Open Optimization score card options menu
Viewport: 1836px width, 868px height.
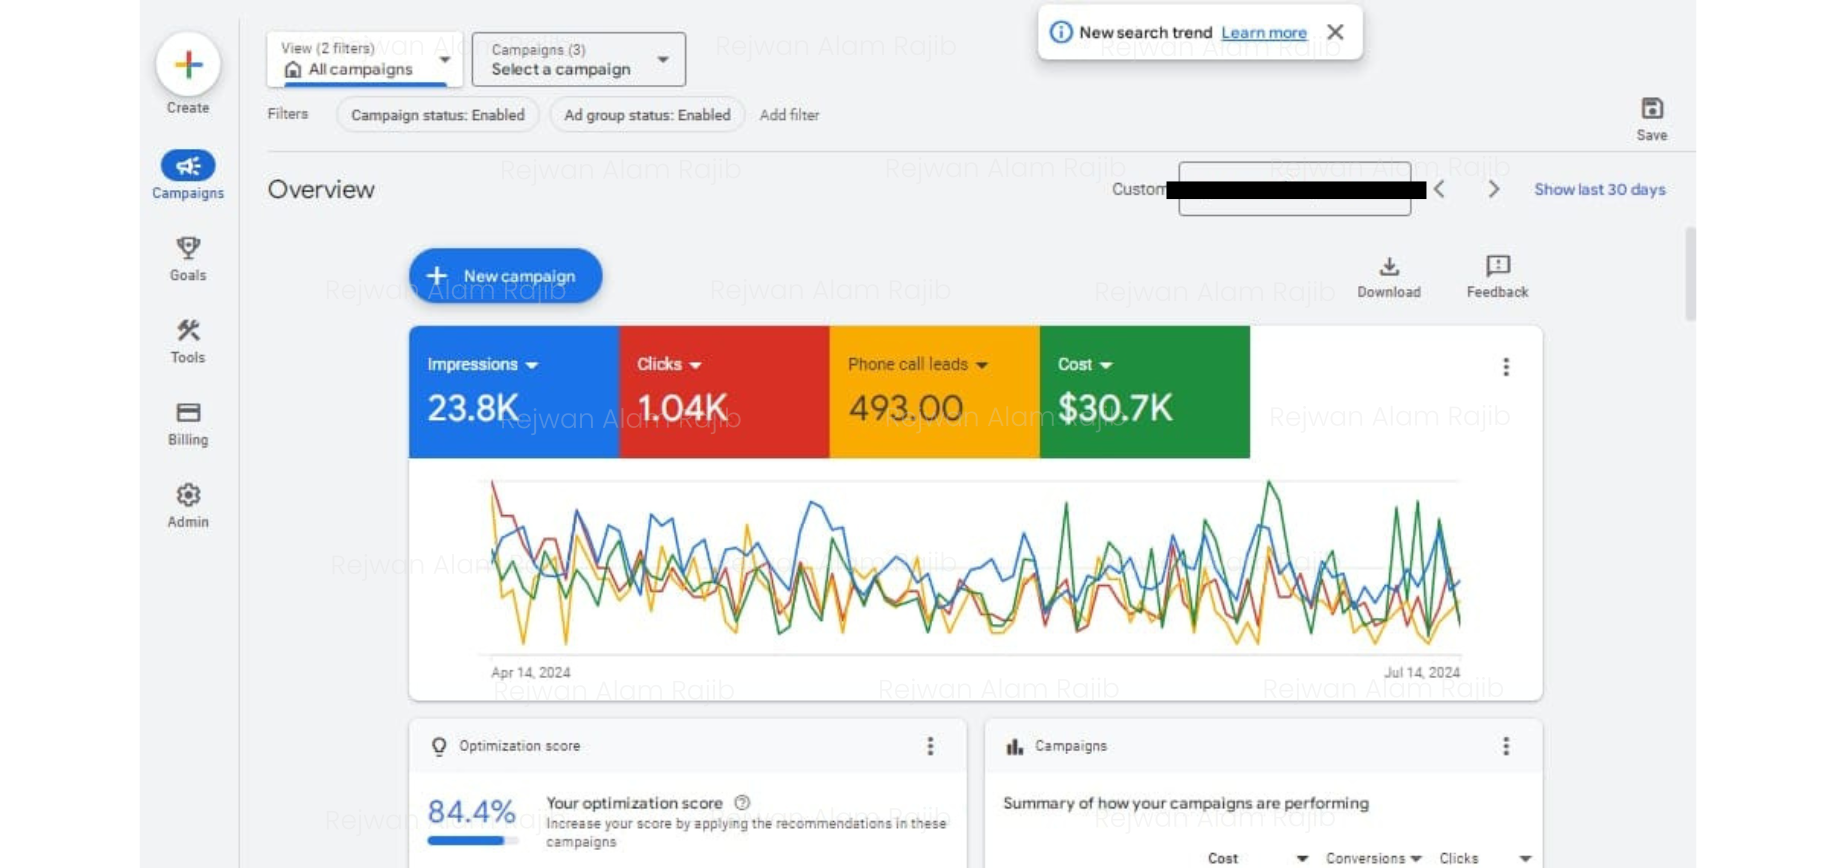tap(930, 746)
